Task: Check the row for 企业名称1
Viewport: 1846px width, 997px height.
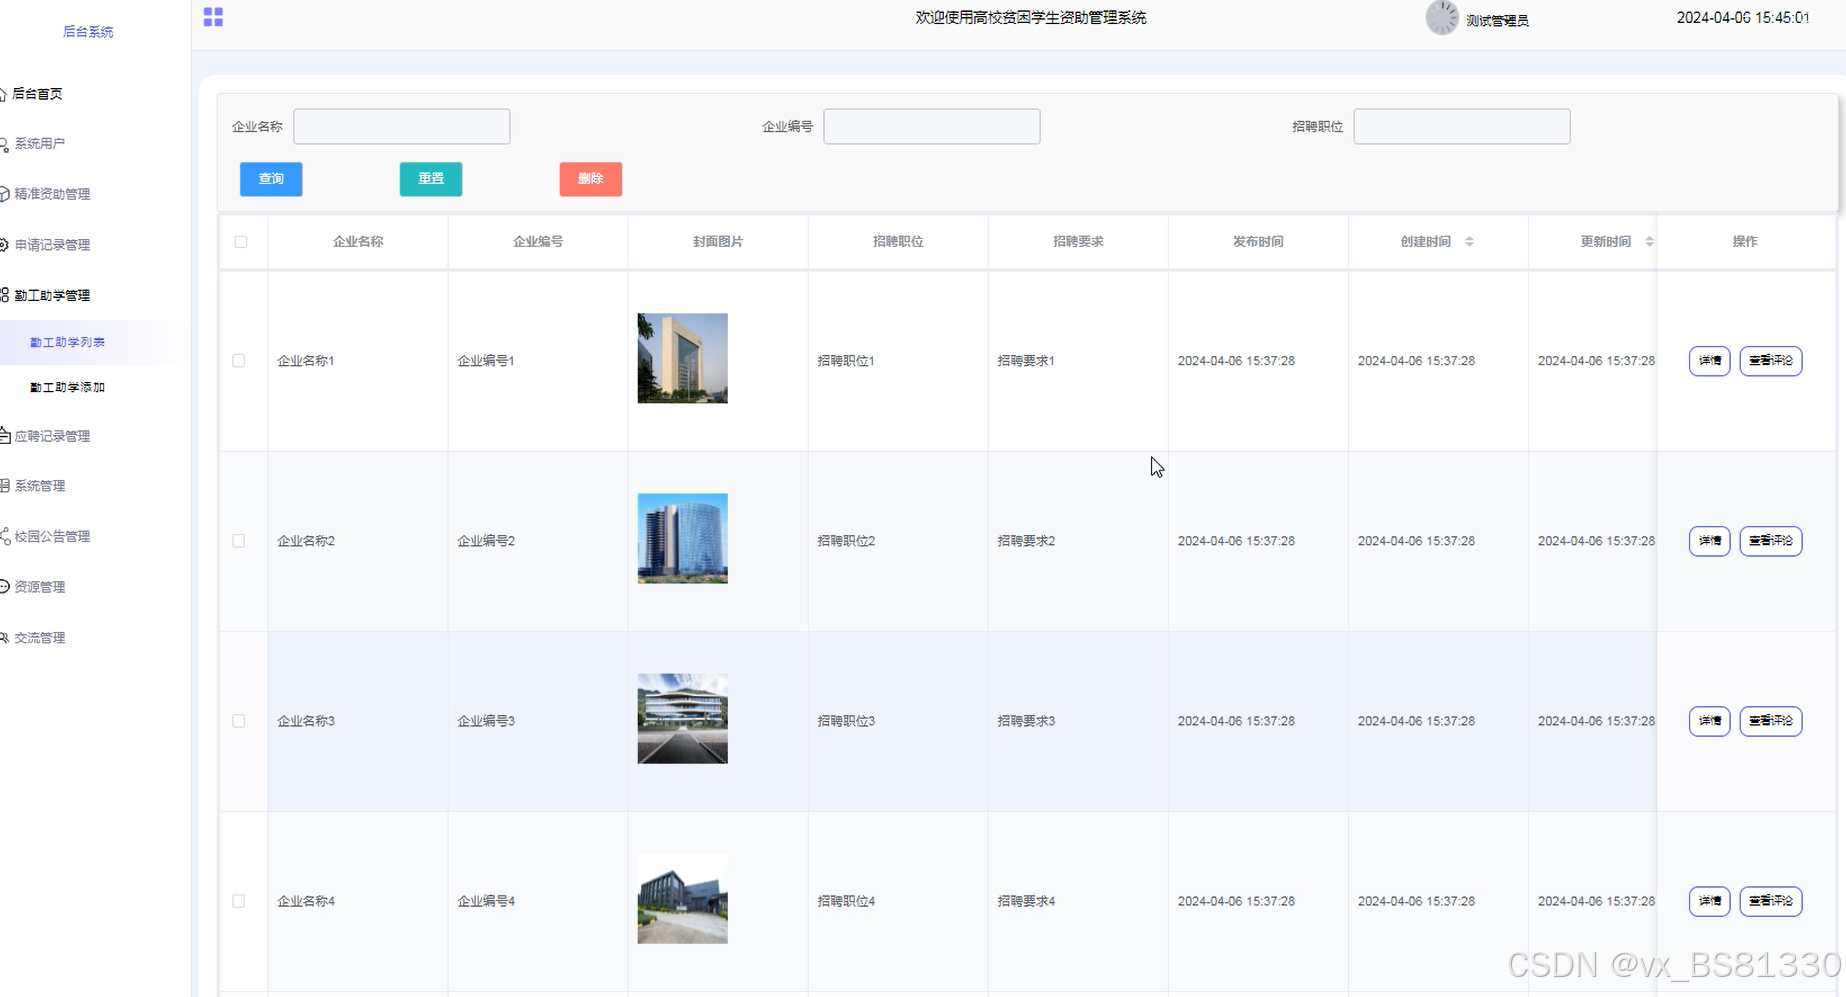Action: click(239, 361)
